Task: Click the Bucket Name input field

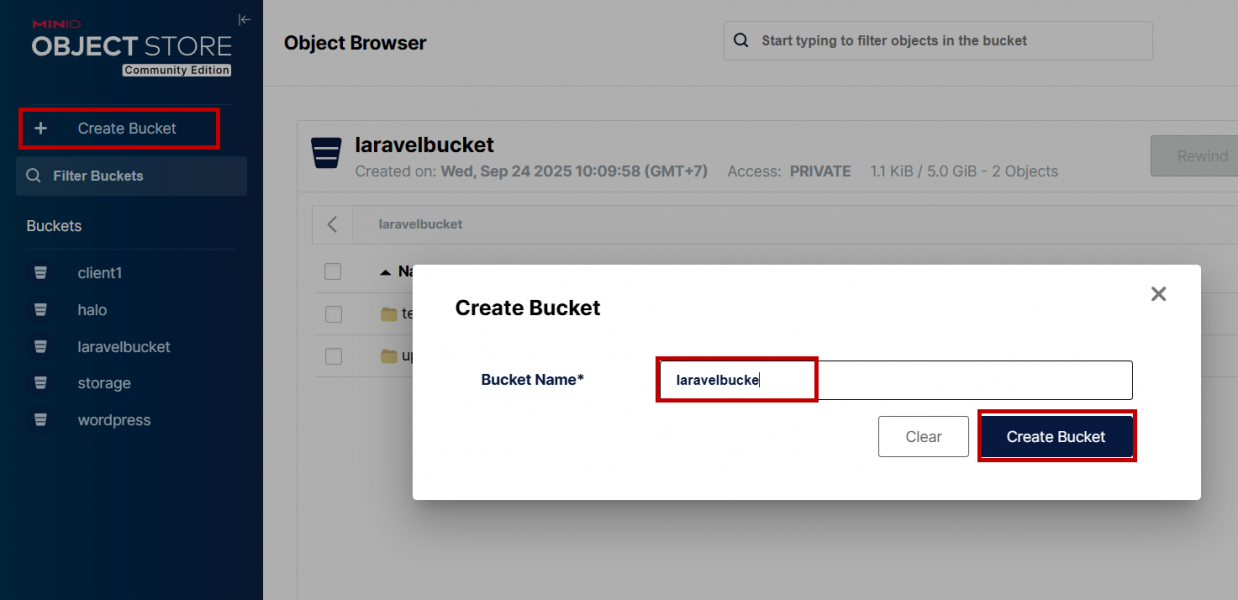Action: coord(894,380)
